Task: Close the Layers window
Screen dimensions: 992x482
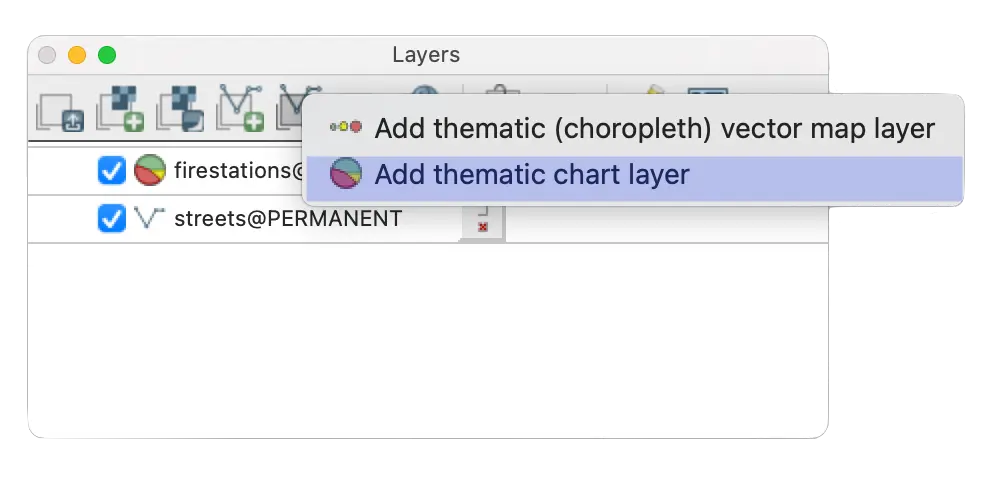Action: 47,55
